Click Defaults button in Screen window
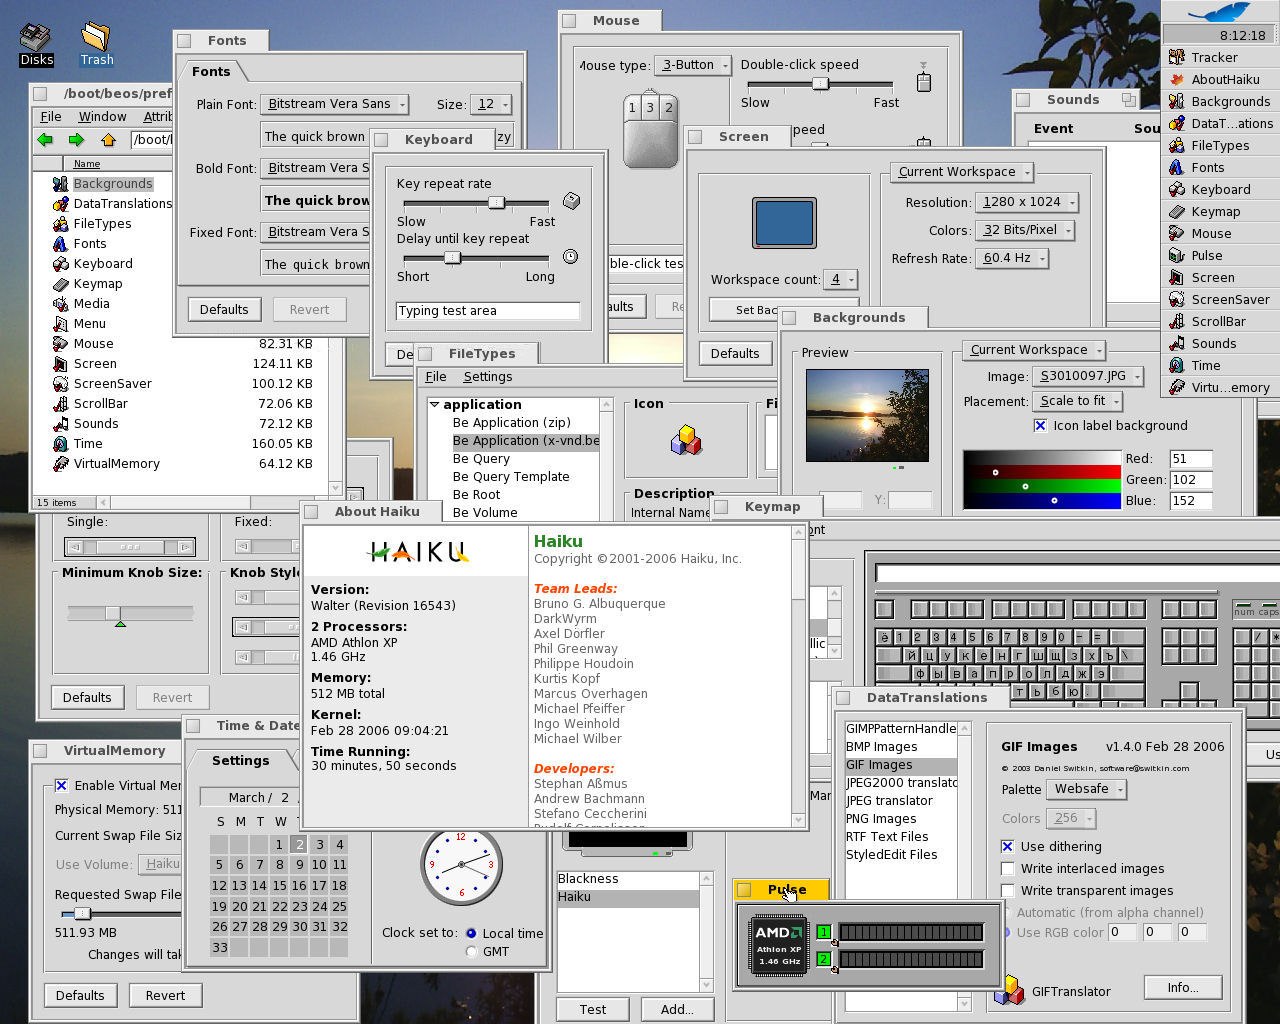Viewport: 1280px width, 1024px height. tap(735, 353)
